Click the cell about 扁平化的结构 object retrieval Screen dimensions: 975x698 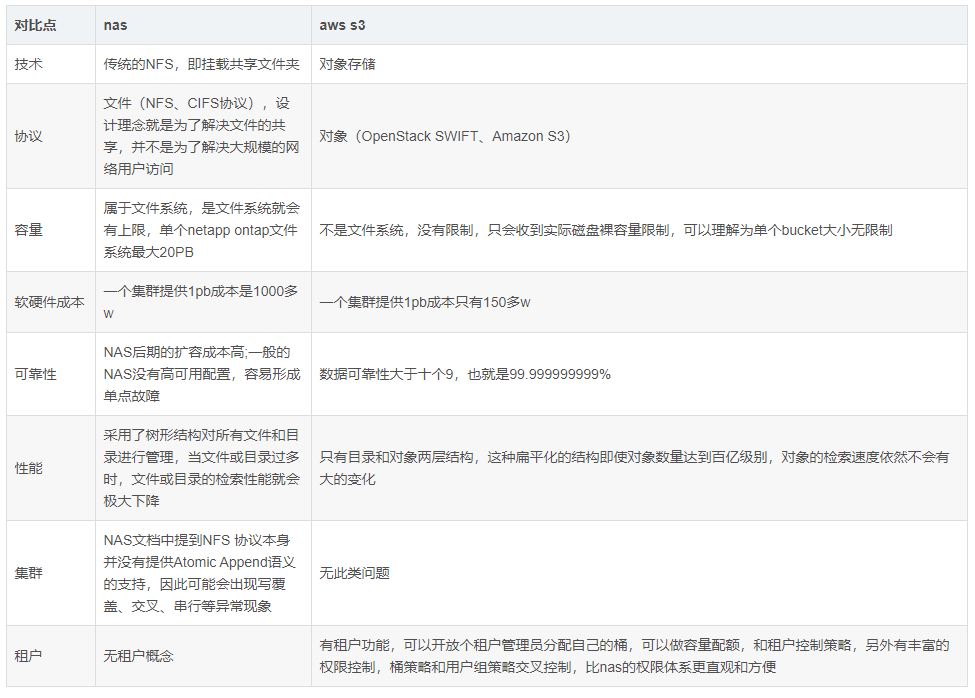639,468
